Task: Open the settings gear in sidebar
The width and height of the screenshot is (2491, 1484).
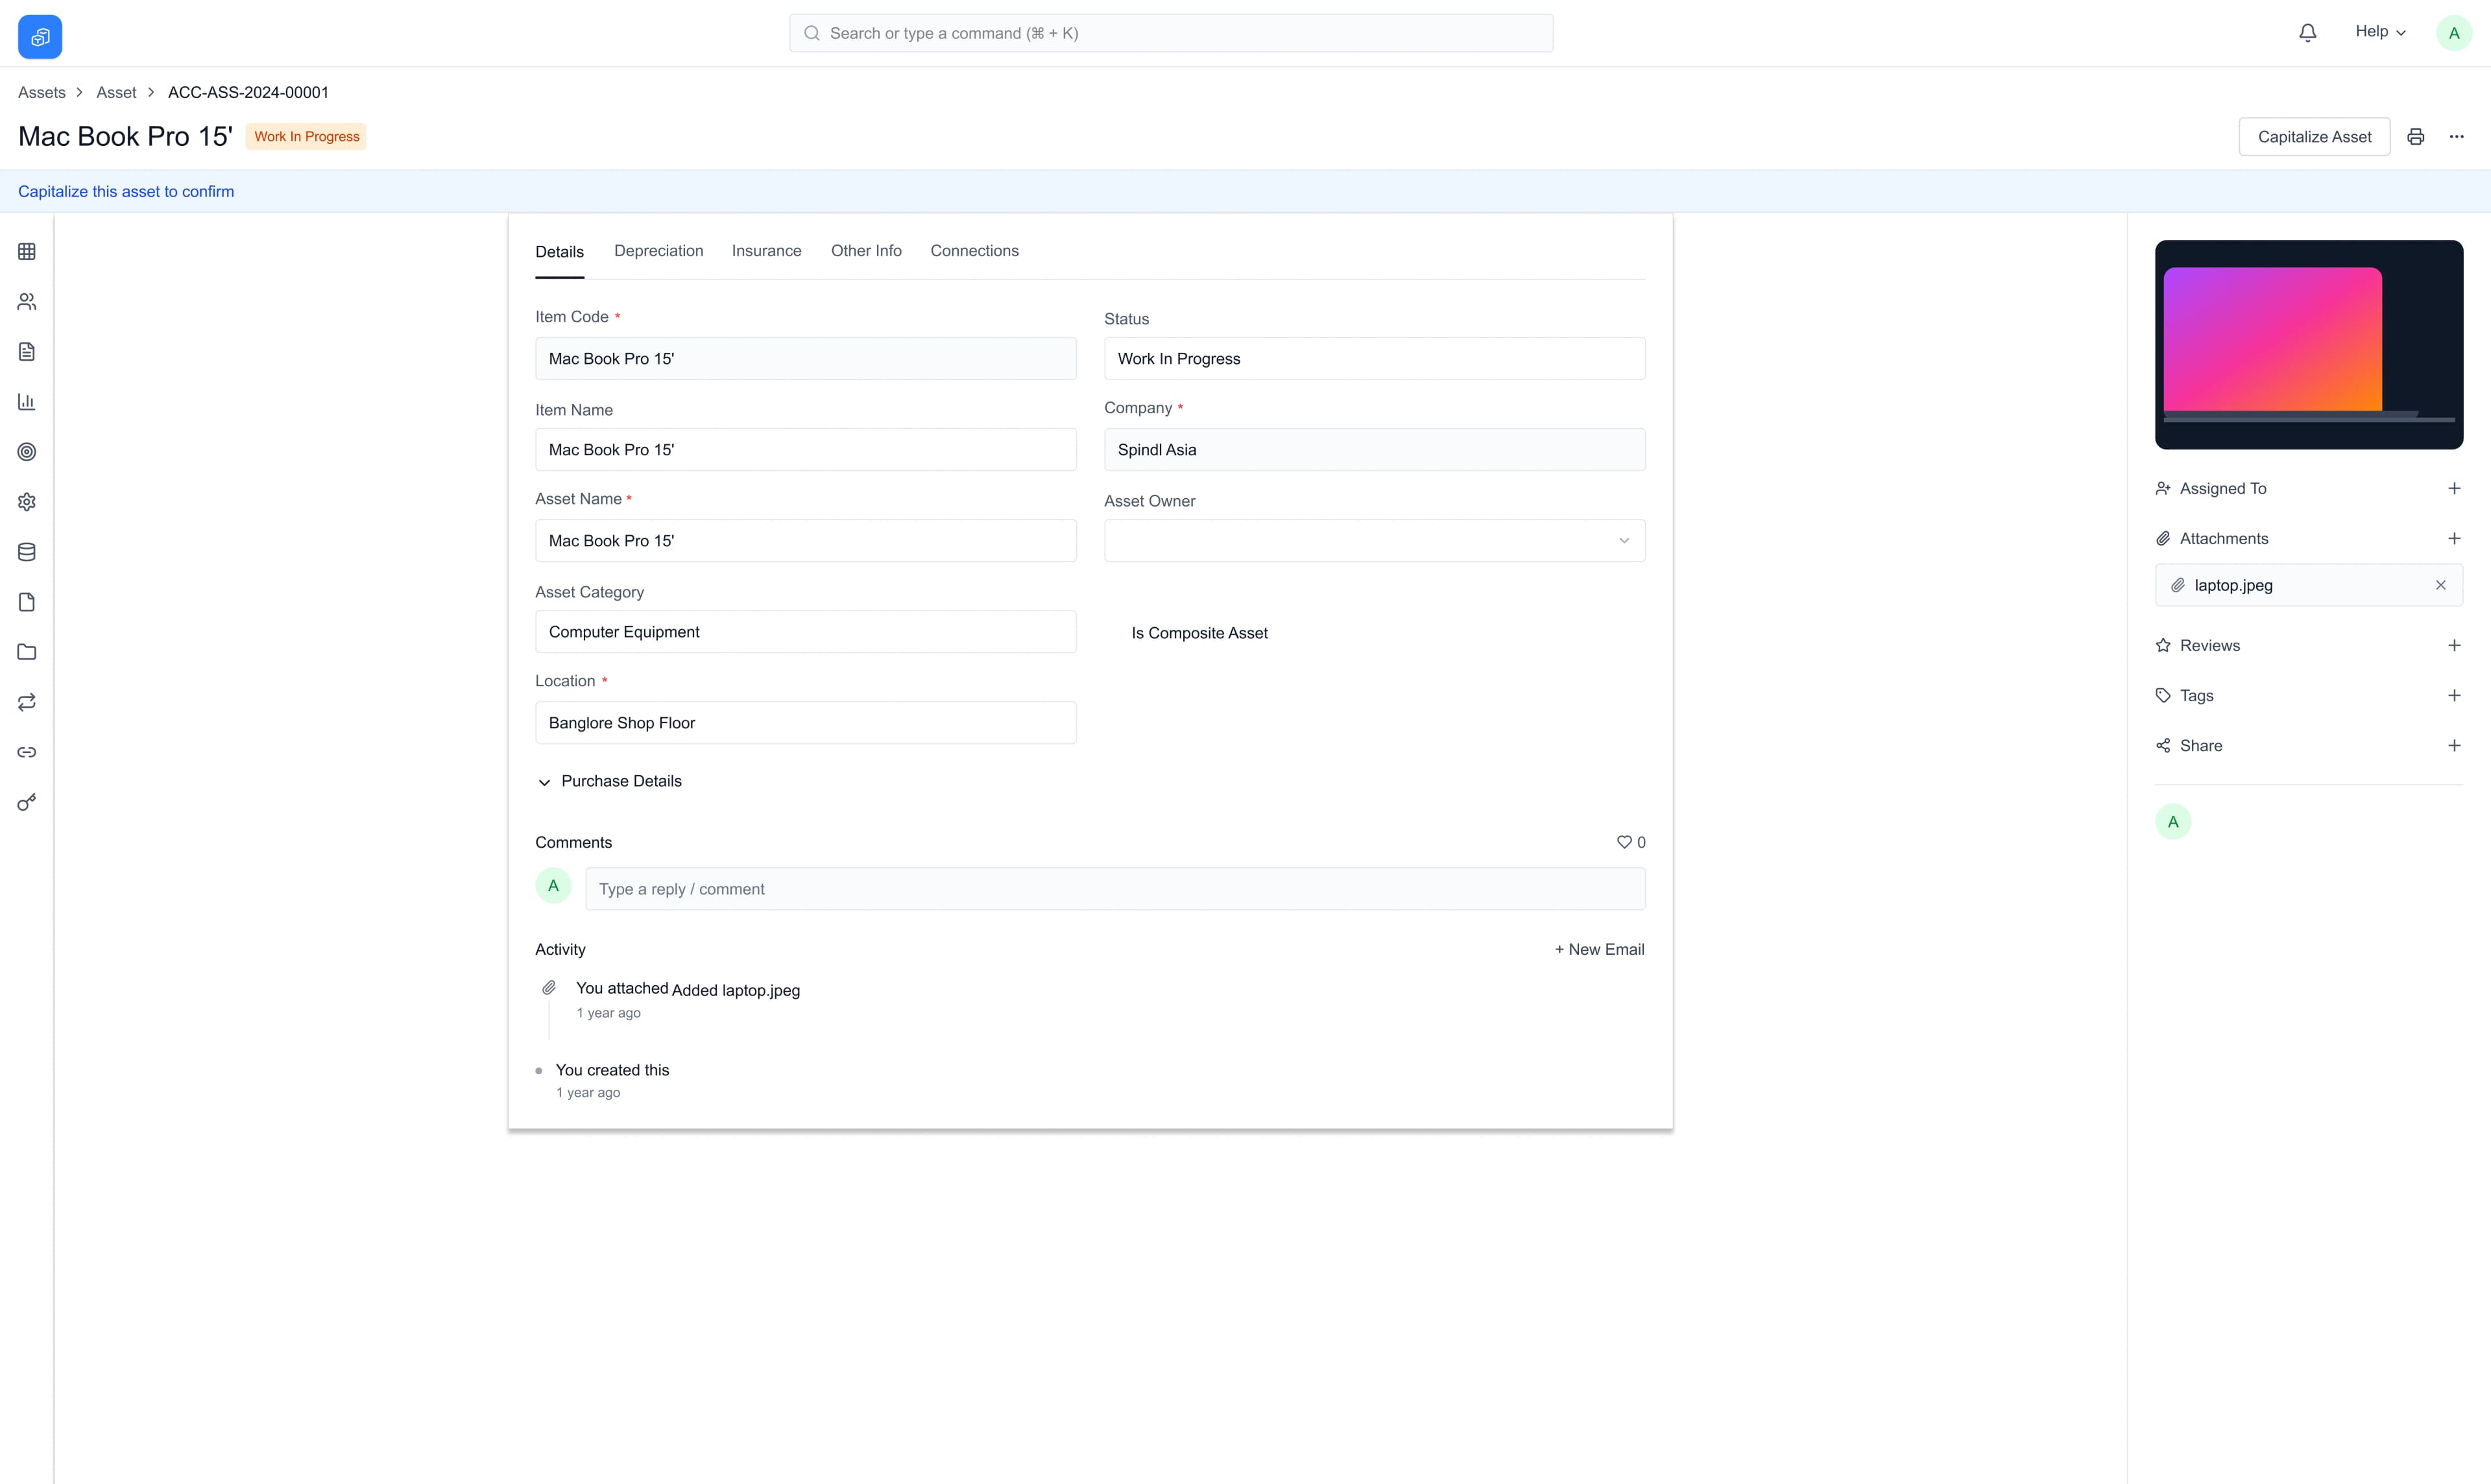Action: pyautogui.click(x=26, y=501)
